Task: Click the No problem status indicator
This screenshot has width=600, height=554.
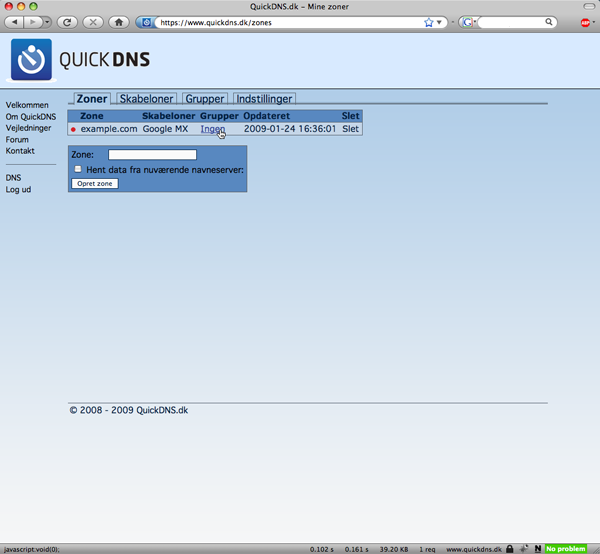Action: [x=566, y=549]
